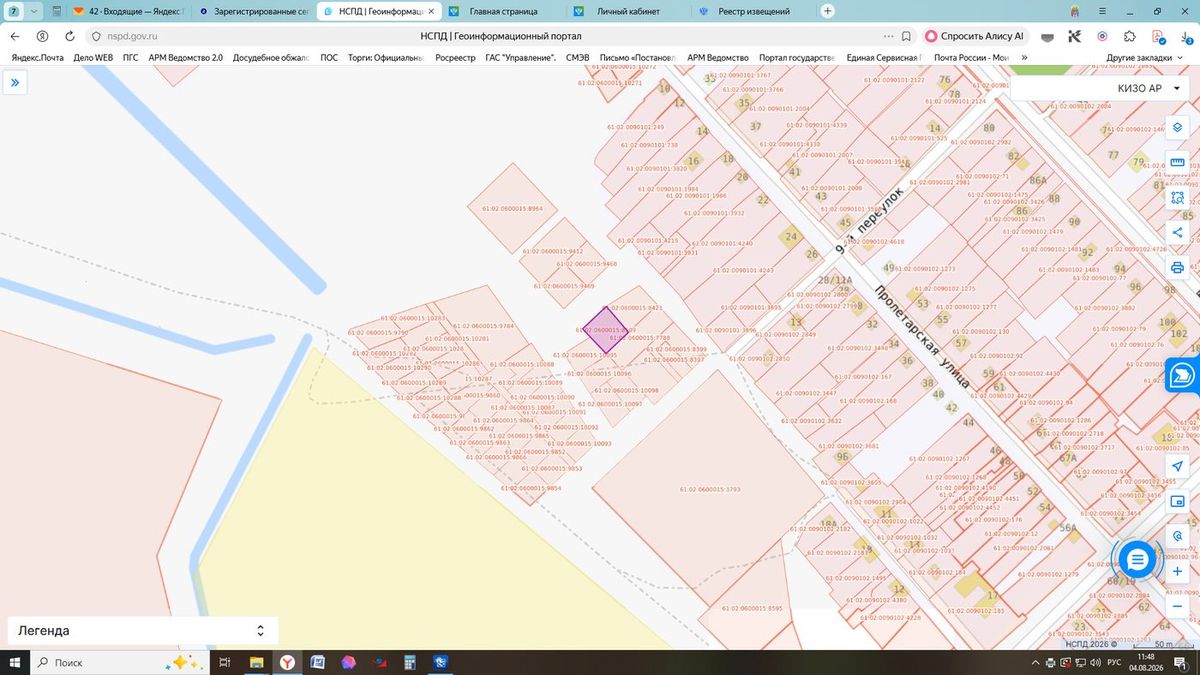Expand the left sidebar panel
The image size is (1200, 675).
coord(15,83)
